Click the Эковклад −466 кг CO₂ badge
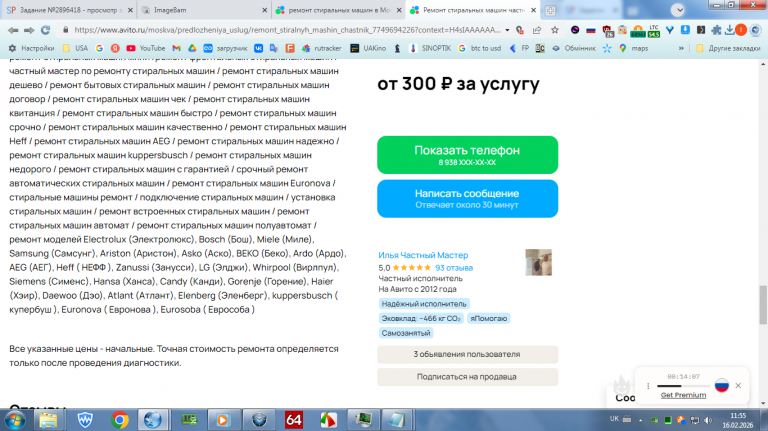The width and height of the screenshot is (768, 431). coord(421,318)
